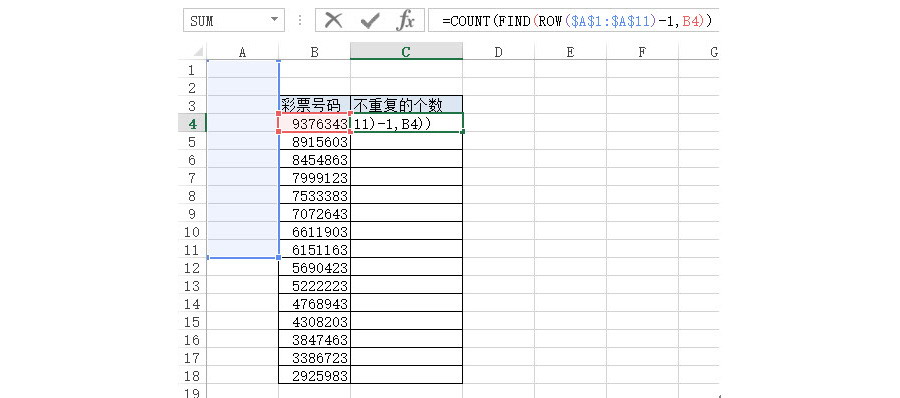Select row 13 header
The image size is (900, 398).
(x=192, y=285)
